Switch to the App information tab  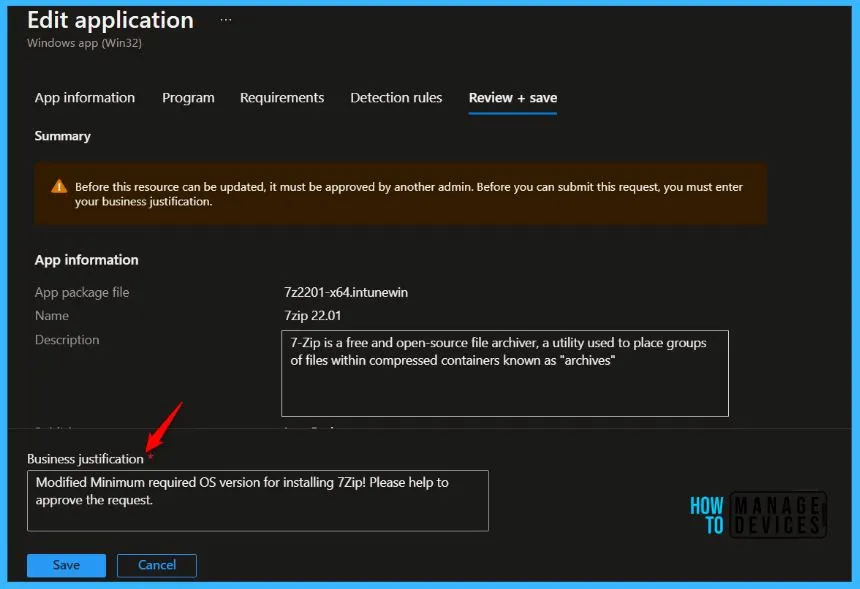[84, 98]
